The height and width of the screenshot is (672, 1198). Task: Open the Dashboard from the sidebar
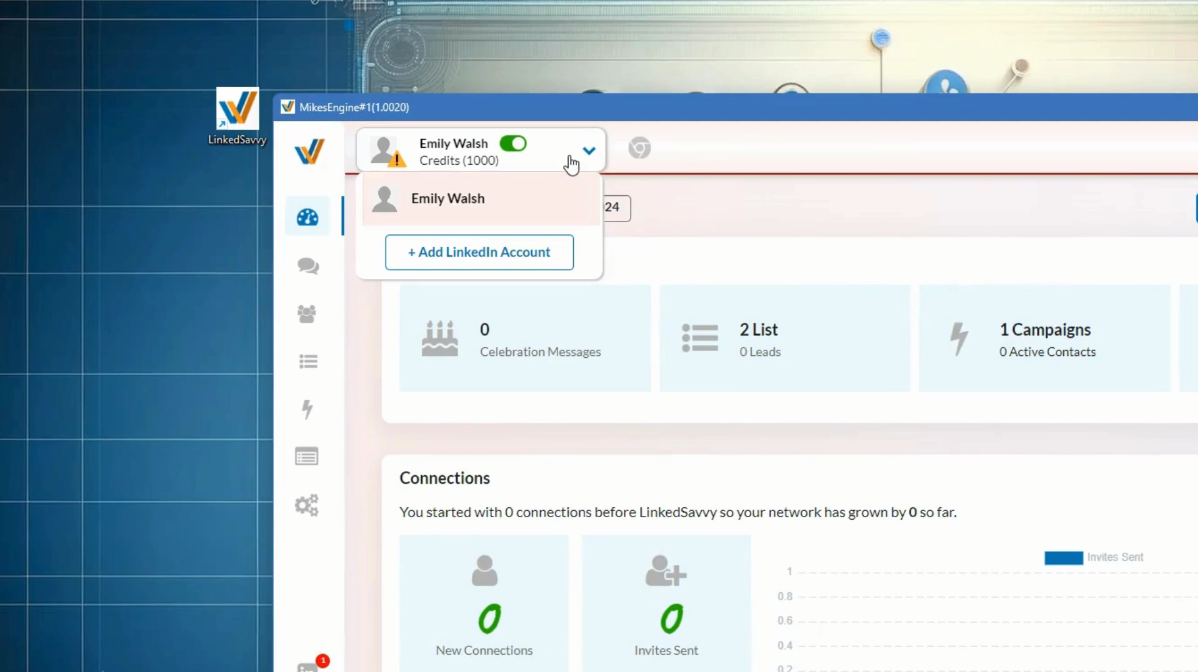point(307,215)
